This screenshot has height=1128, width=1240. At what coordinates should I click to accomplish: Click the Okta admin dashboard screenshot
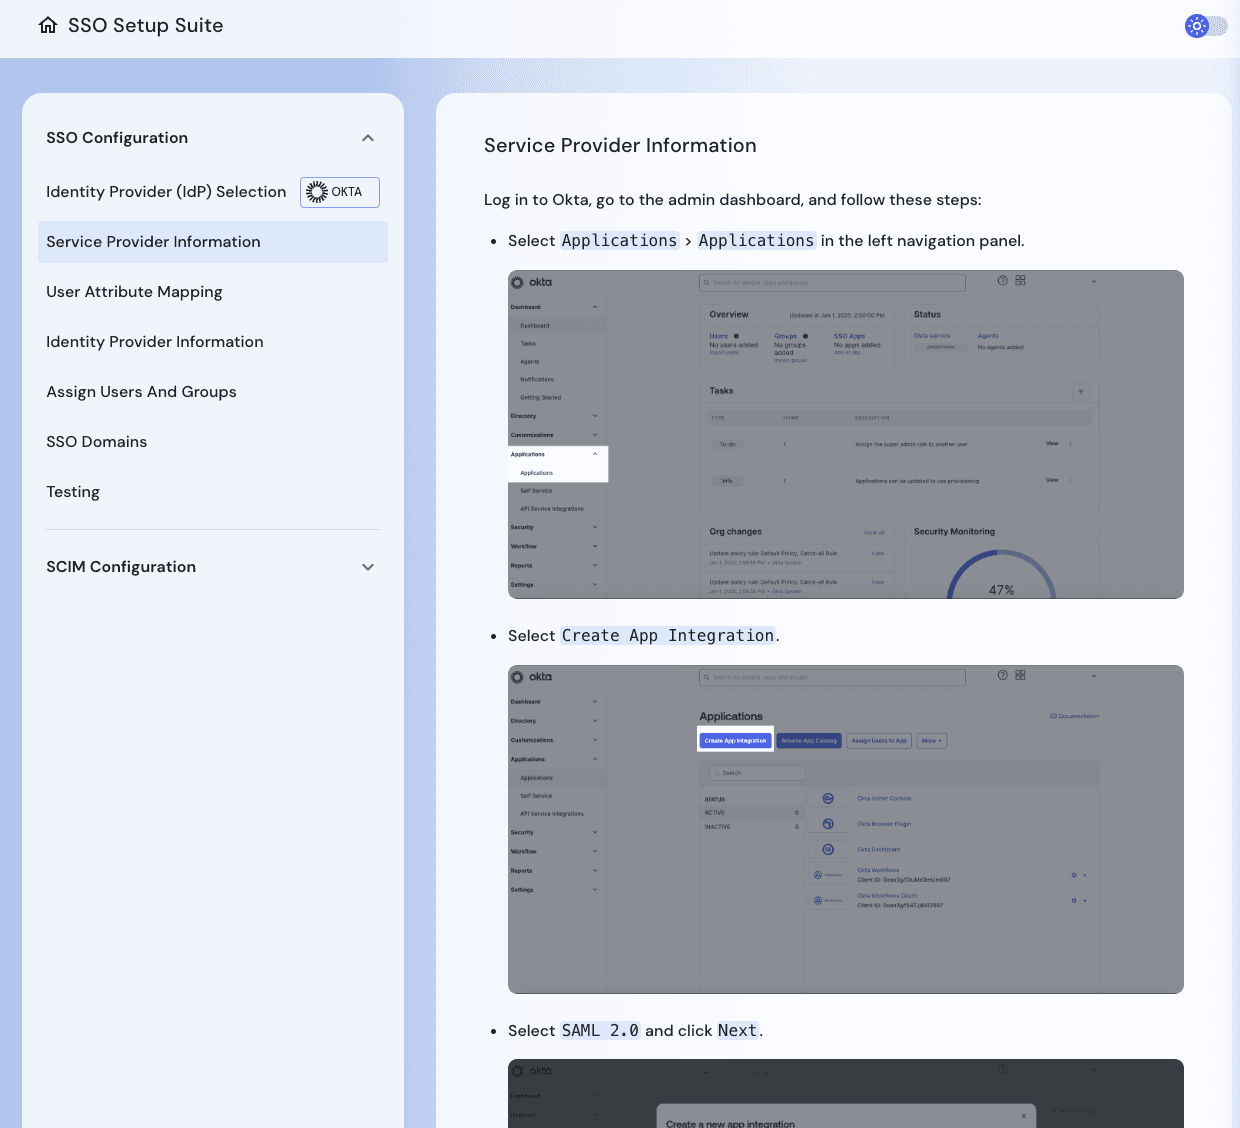[x=845, y=433]
